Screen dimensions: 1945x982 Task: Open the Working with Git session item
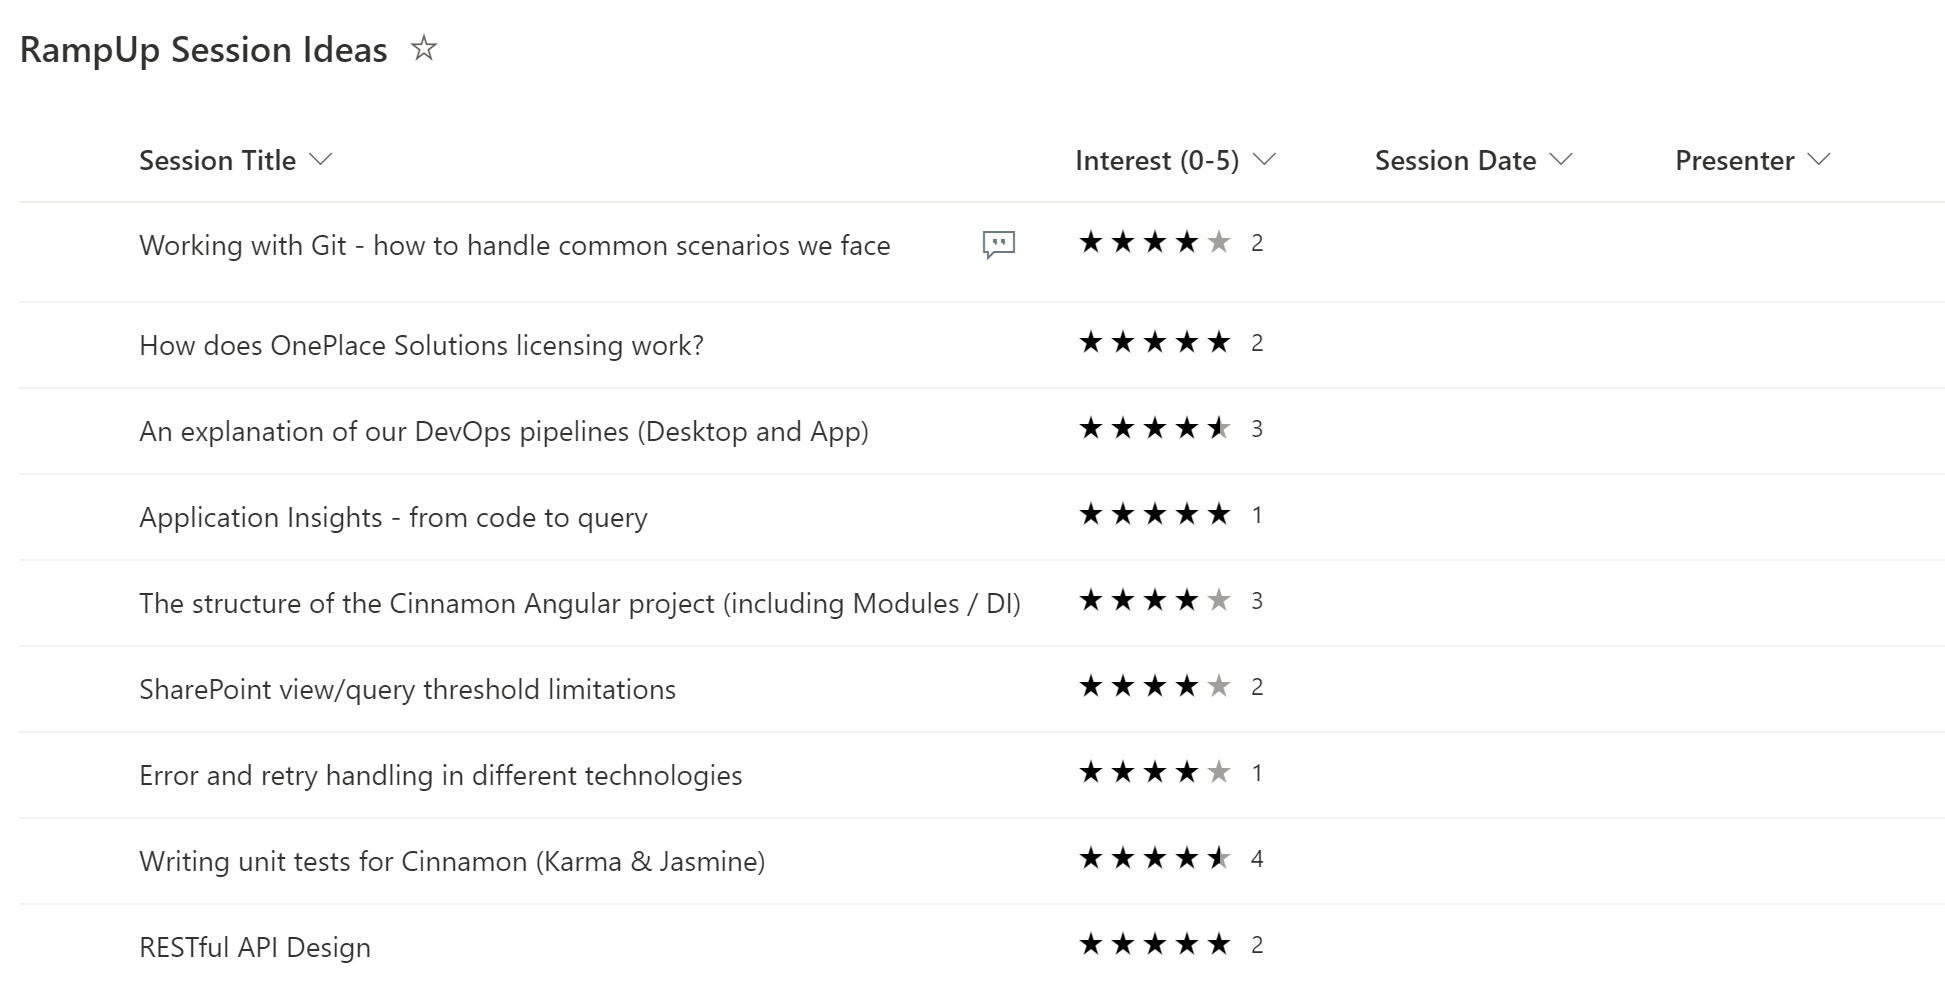pos(516,245)
